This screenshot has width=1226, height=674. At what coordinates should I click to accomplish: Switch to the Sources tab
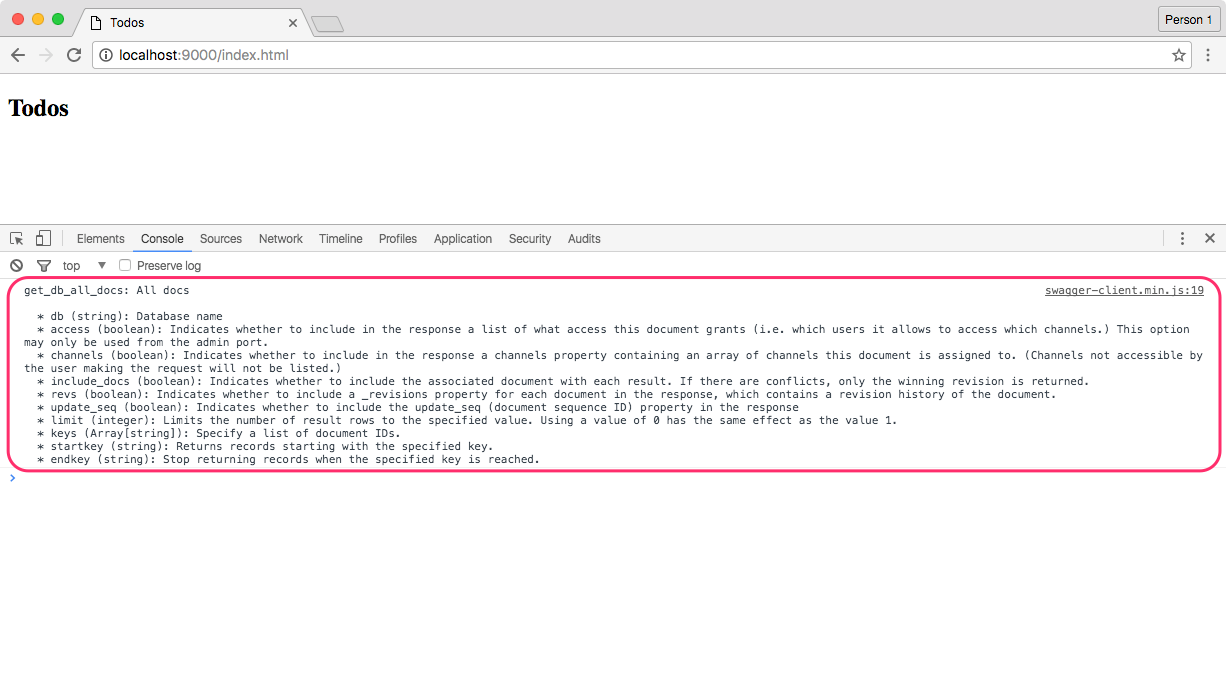pos(220,239)
